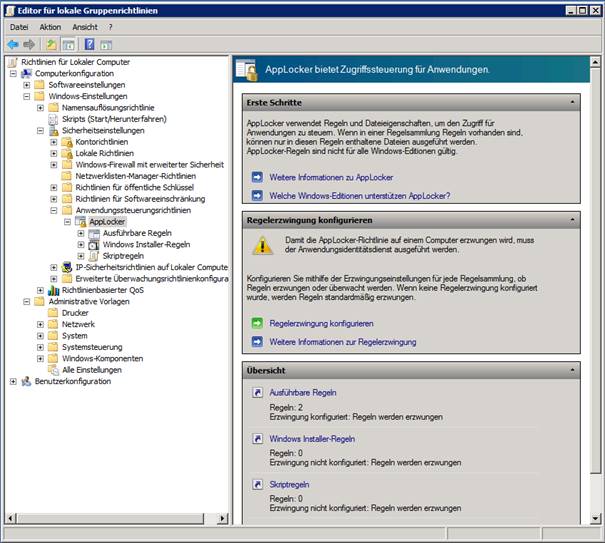Toggle the action pane toolbar icon
Image resolution: width=605 pixels, height=543 pixels.
click(106, 44)
